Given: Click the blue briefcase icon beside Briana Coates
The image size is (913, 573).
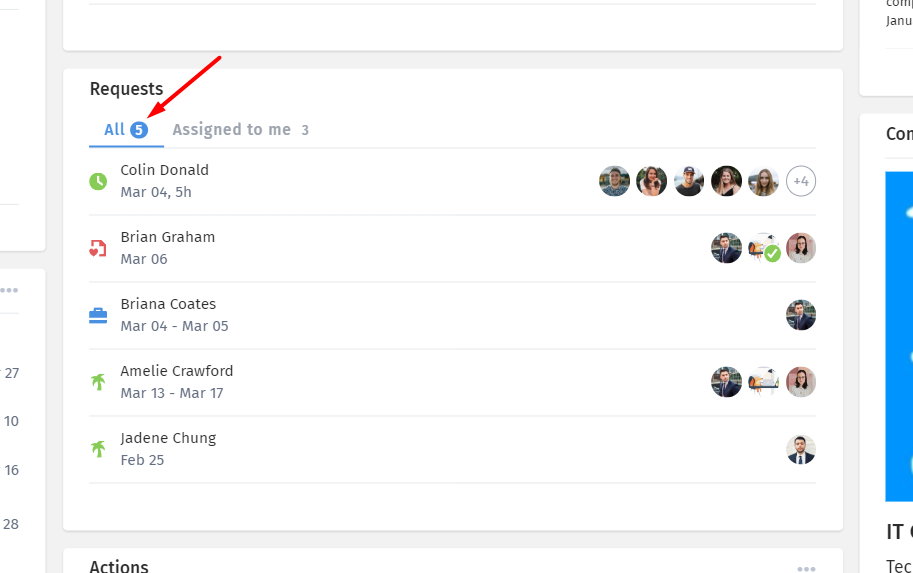Looking at the screenshot, I should click(98, 316).
